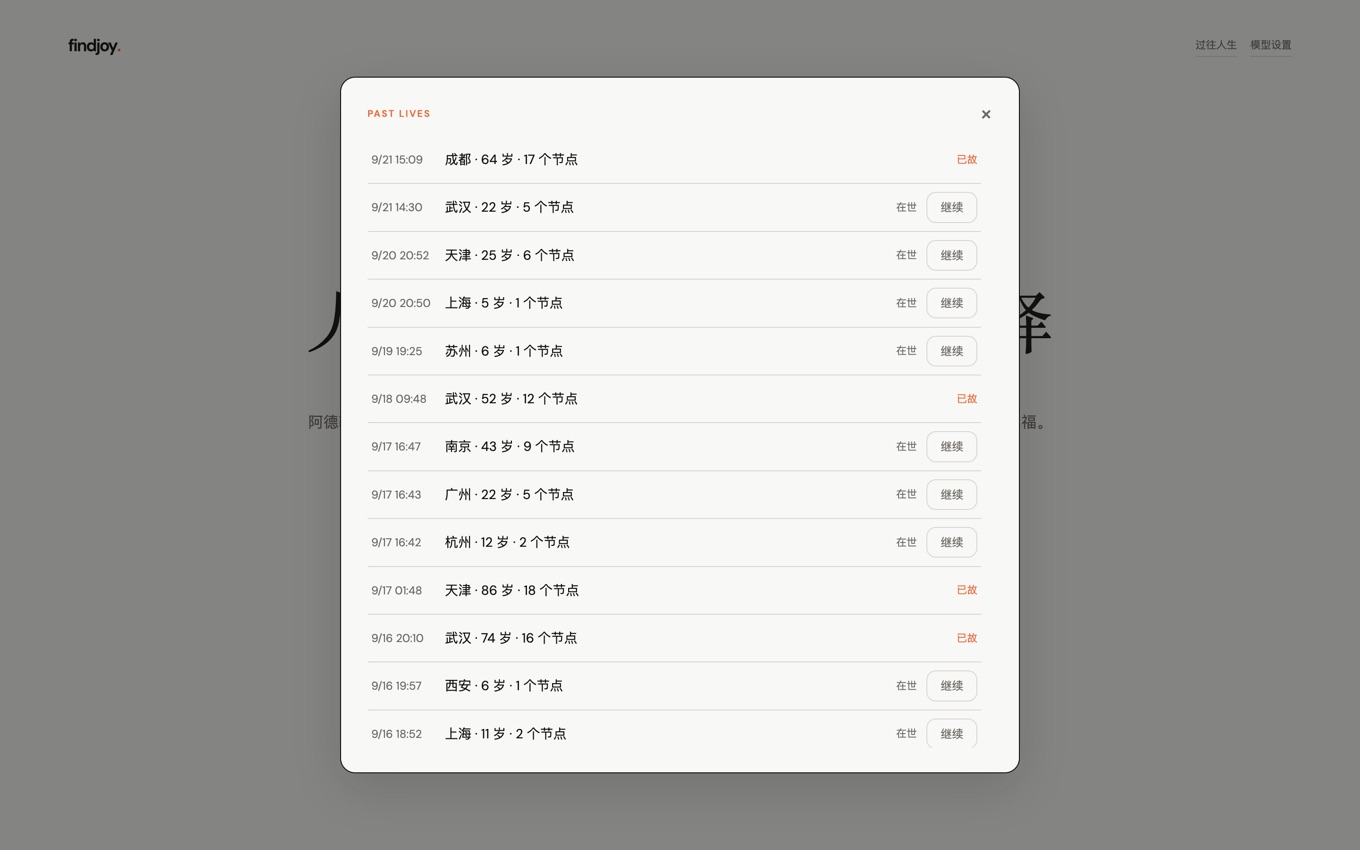Click the 9/17 01:48 timestamp
Image resolution: width=1360 pixels, height=850 pixels.
(397, 590)
